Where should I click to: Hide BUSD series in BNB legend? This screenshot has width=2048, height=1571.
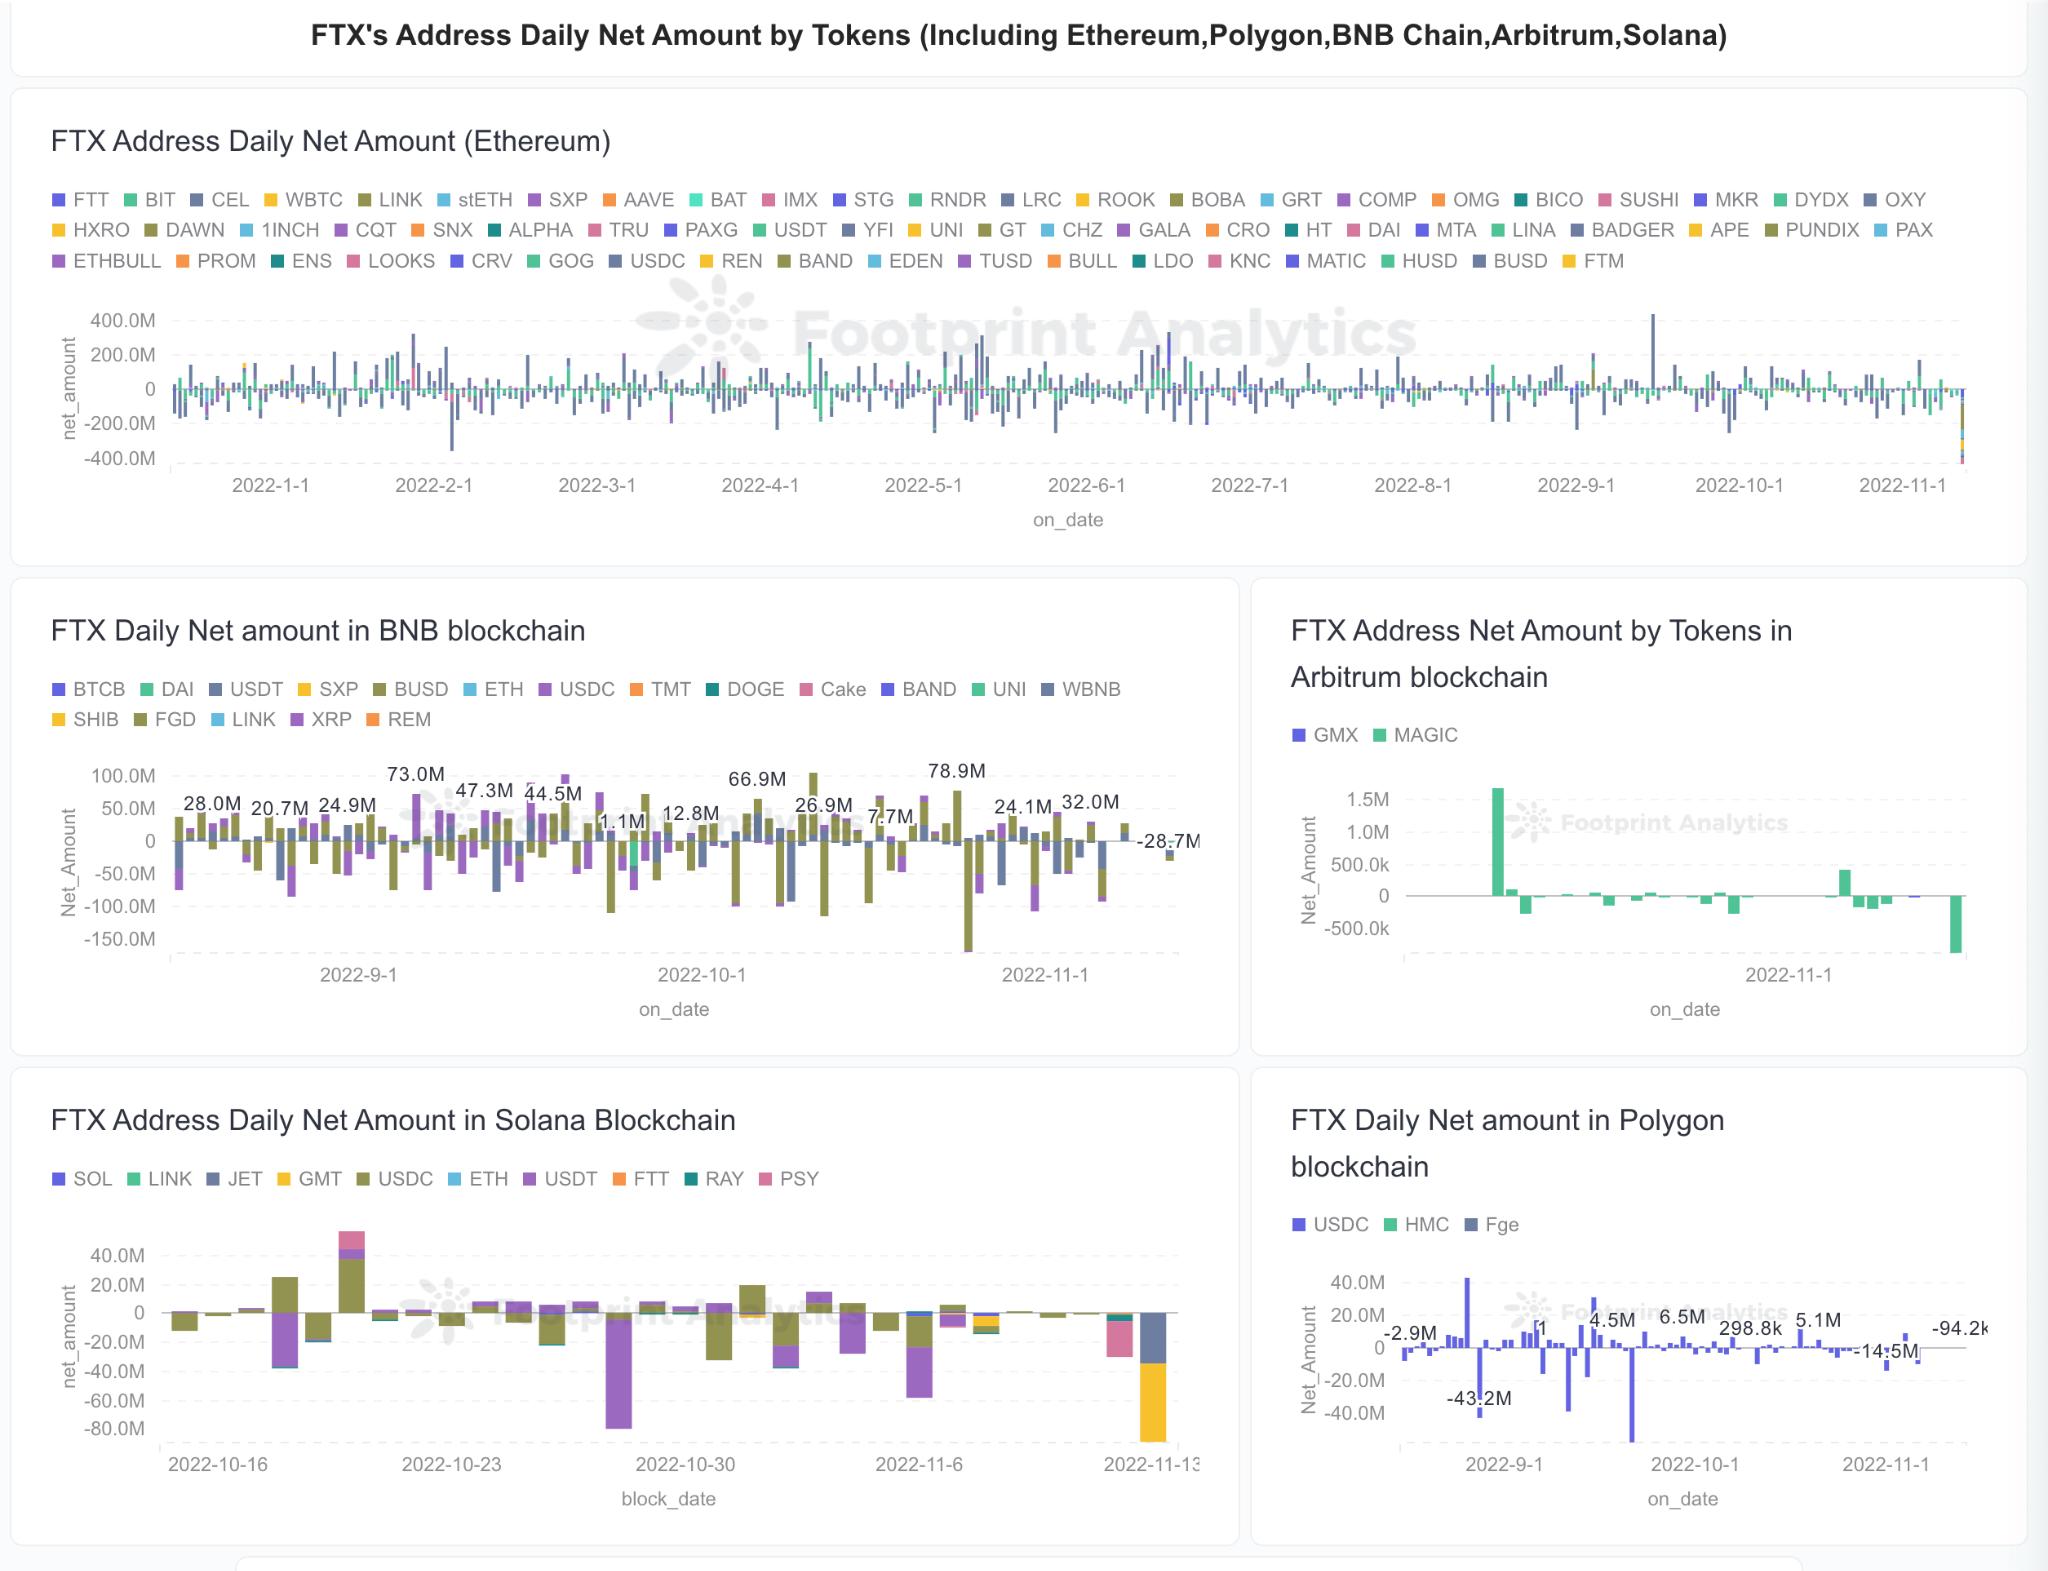(x=410, y=689)
